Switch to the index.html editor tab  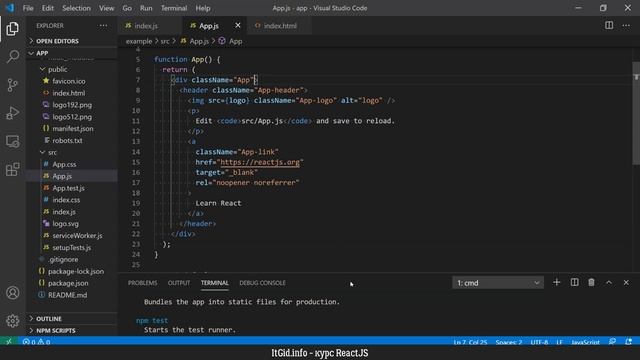(x=280, y=26)
